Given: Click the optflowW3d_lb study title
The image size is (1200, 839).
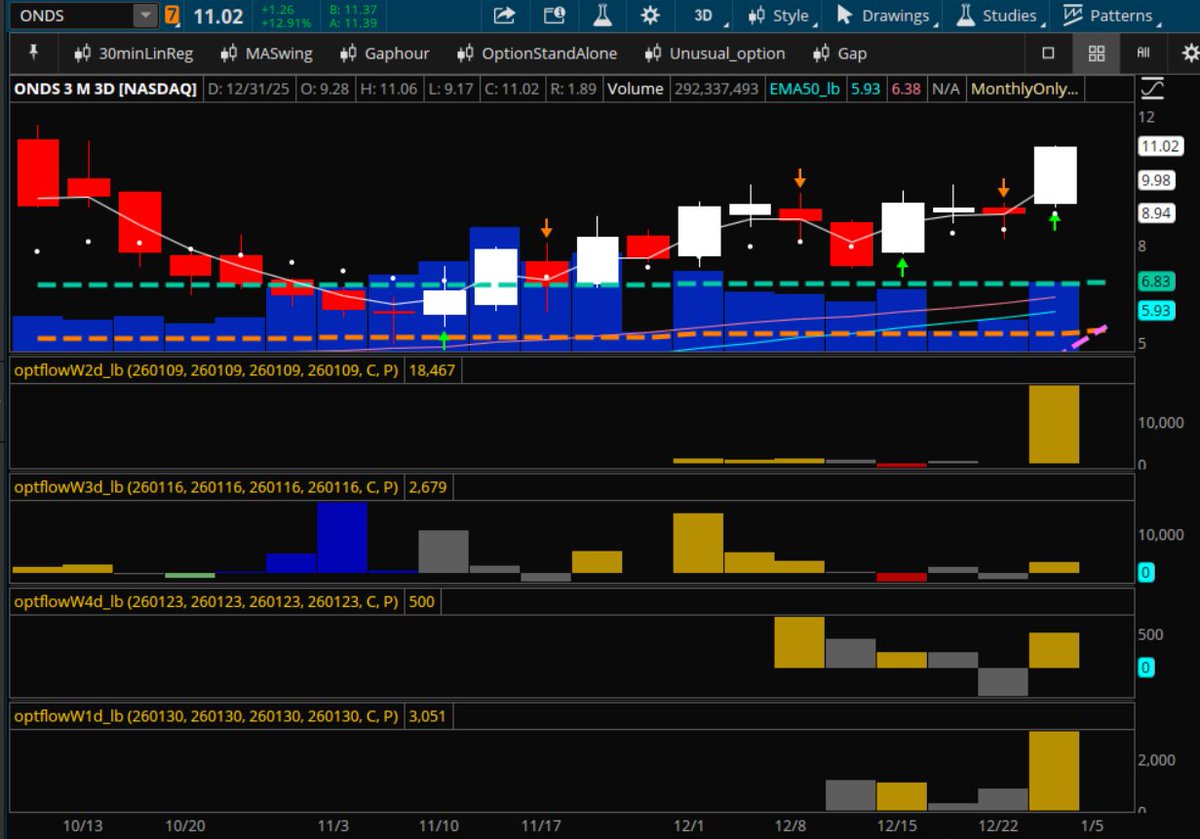Looking at the screenshot, I should (x=208, y=487).
